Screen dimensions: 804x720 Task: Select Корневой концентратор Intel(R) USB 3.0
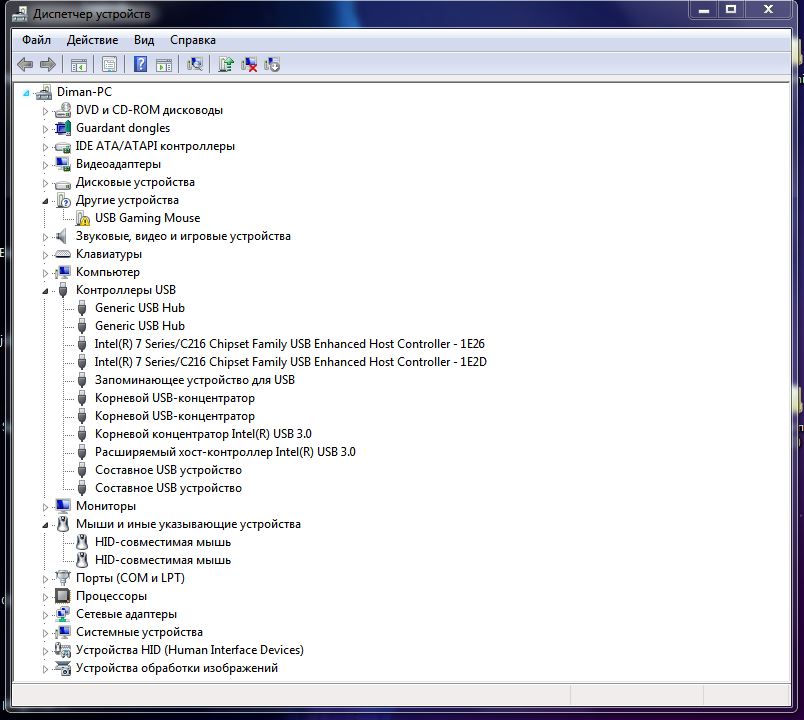tap(203, 434)
